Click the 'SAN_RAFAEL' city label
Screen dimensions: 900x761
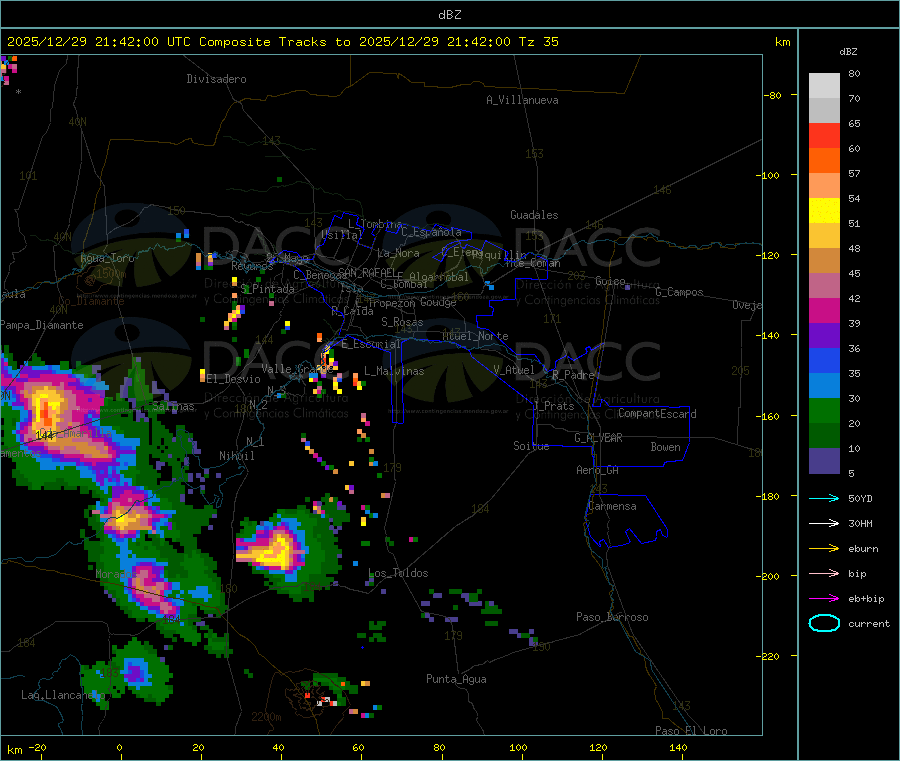pyautogui.click(x=367, y=272)
